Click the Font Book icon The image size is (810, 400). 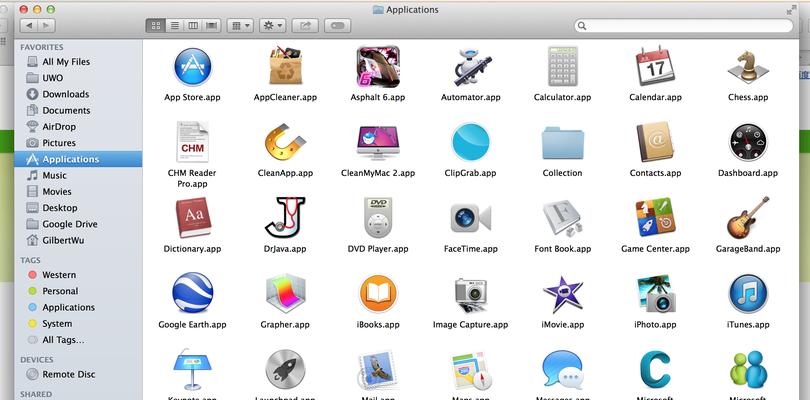(x=563, y=218)
